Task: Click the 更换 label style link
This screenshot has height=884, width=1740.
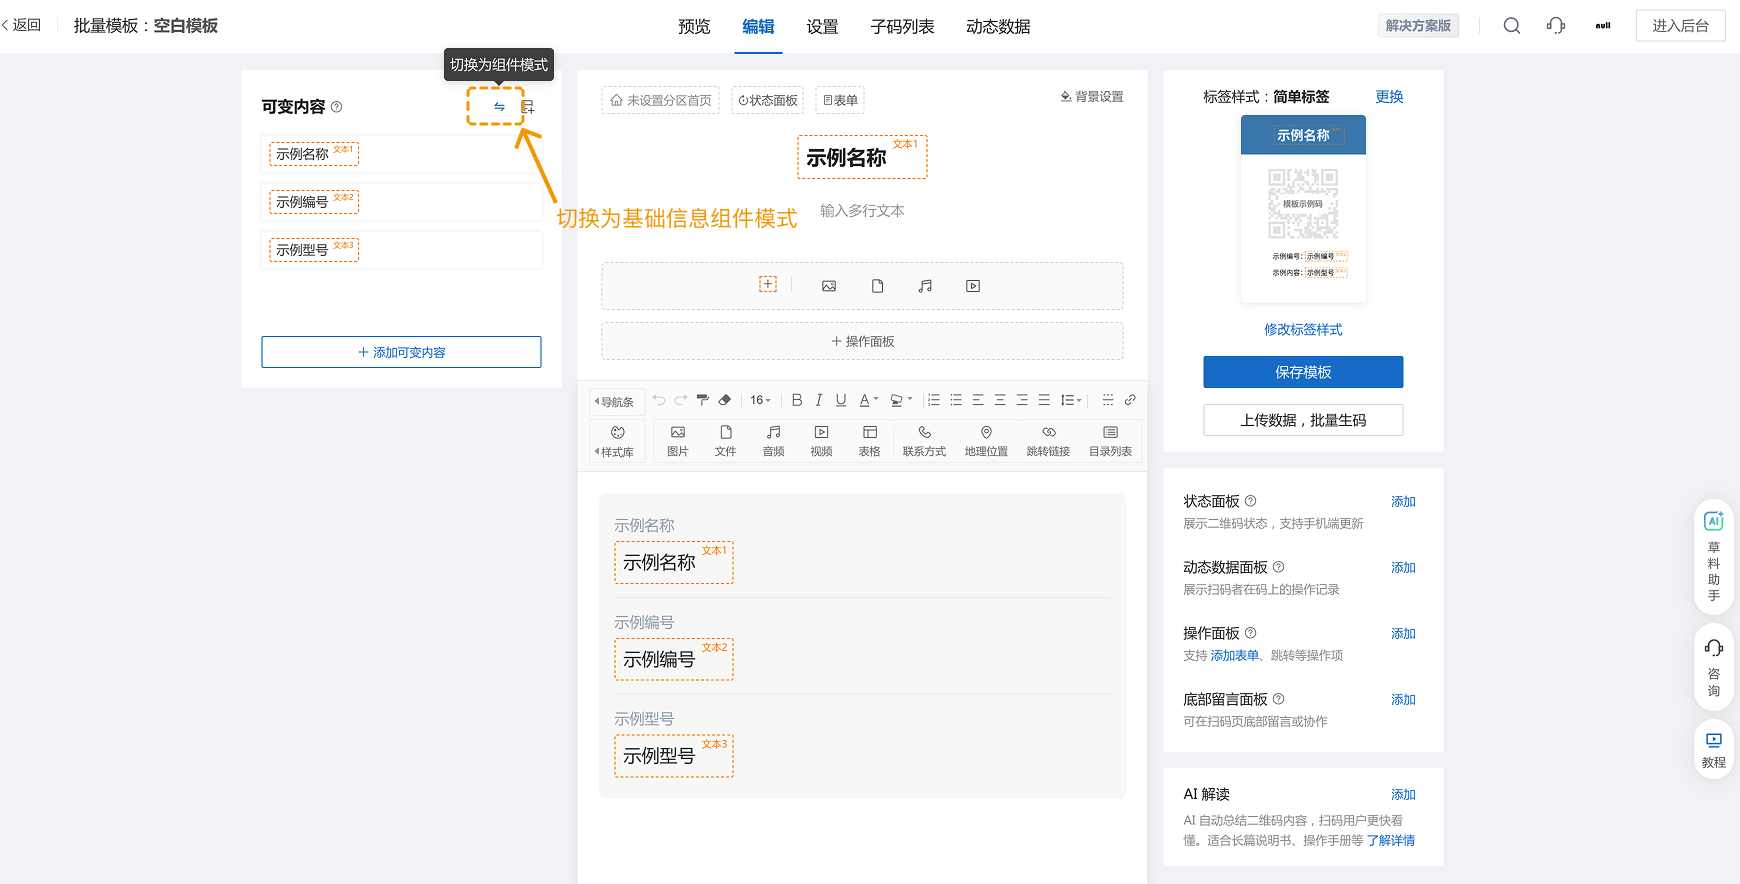Action: [x=1389, y=97]
